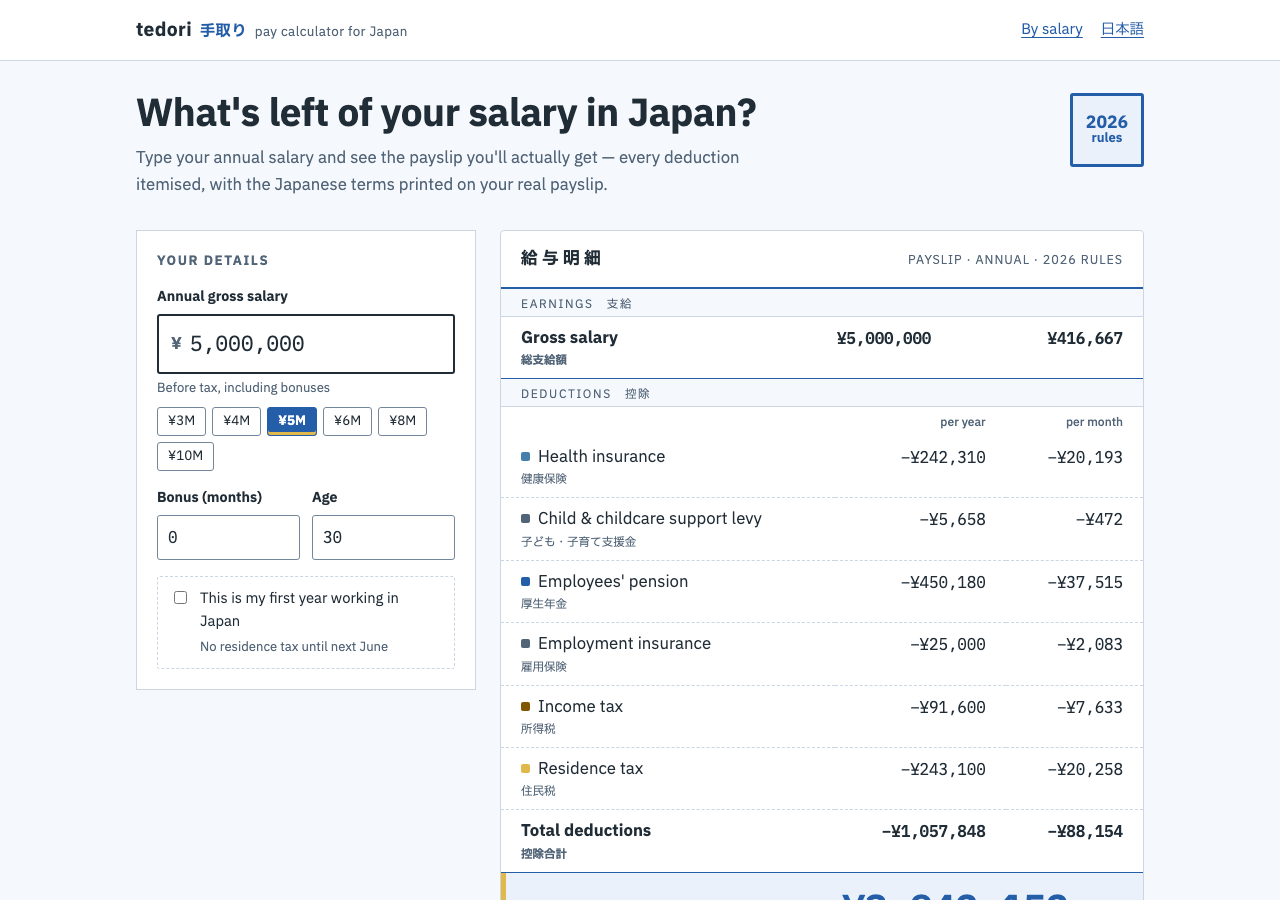Select the ¥3M salary preset
This screenshot has width=1280, height=900.
point(182,421)
